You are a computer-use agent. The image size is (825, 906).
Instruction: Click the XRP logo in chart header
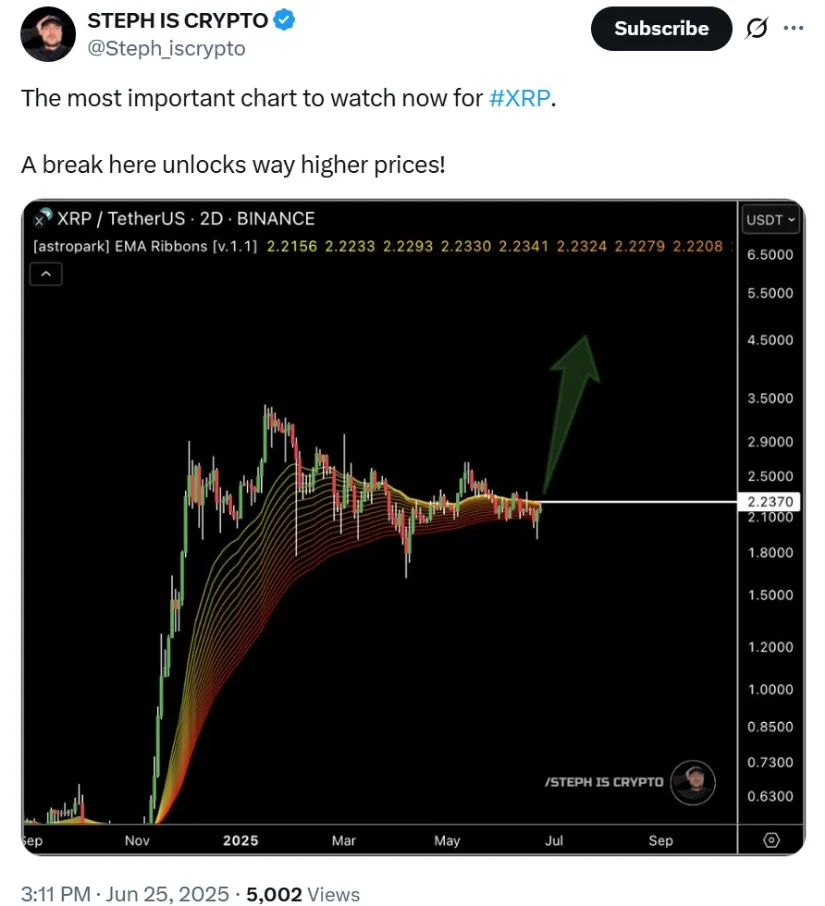42,218
